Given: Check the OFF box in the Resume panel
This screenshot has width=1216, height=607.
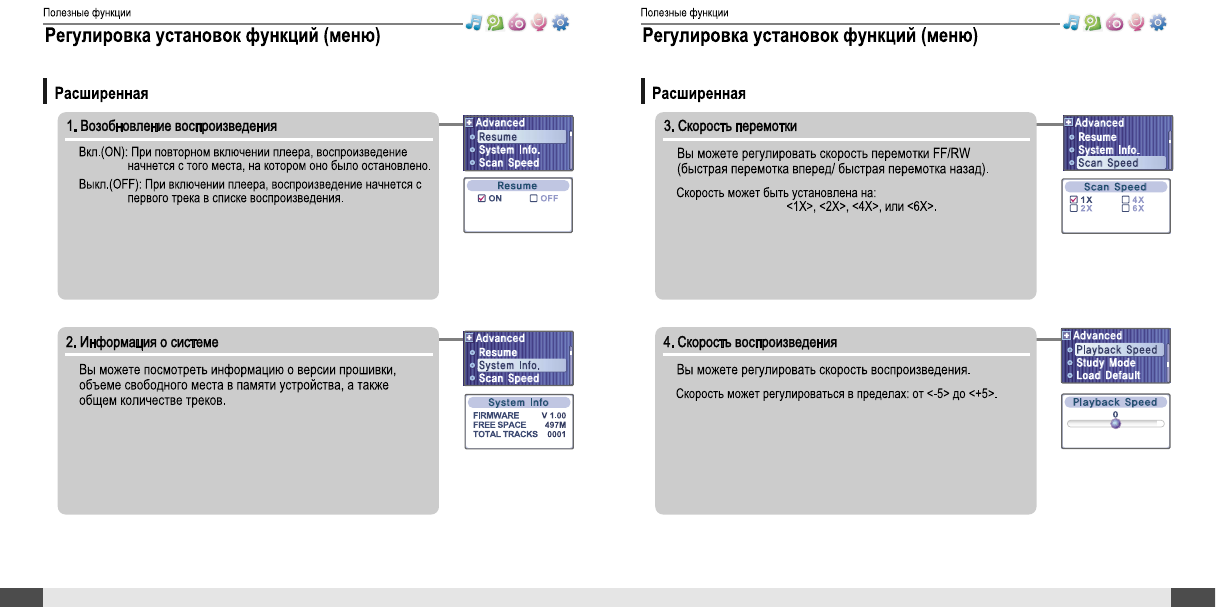Looking at the screenshot, I should tap(534, 198).
